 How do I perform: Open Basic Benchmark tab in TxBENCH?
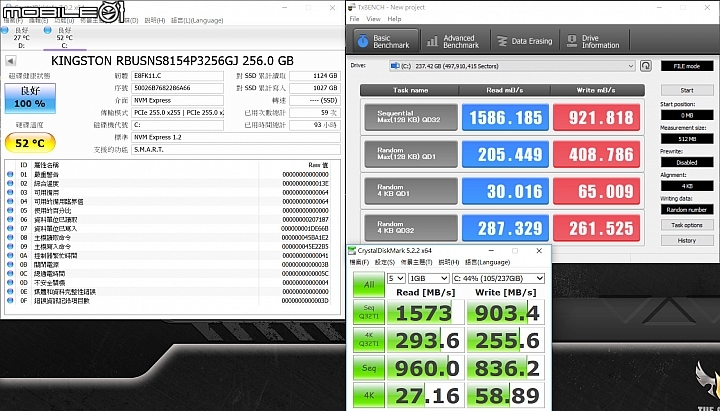point(386,41)
